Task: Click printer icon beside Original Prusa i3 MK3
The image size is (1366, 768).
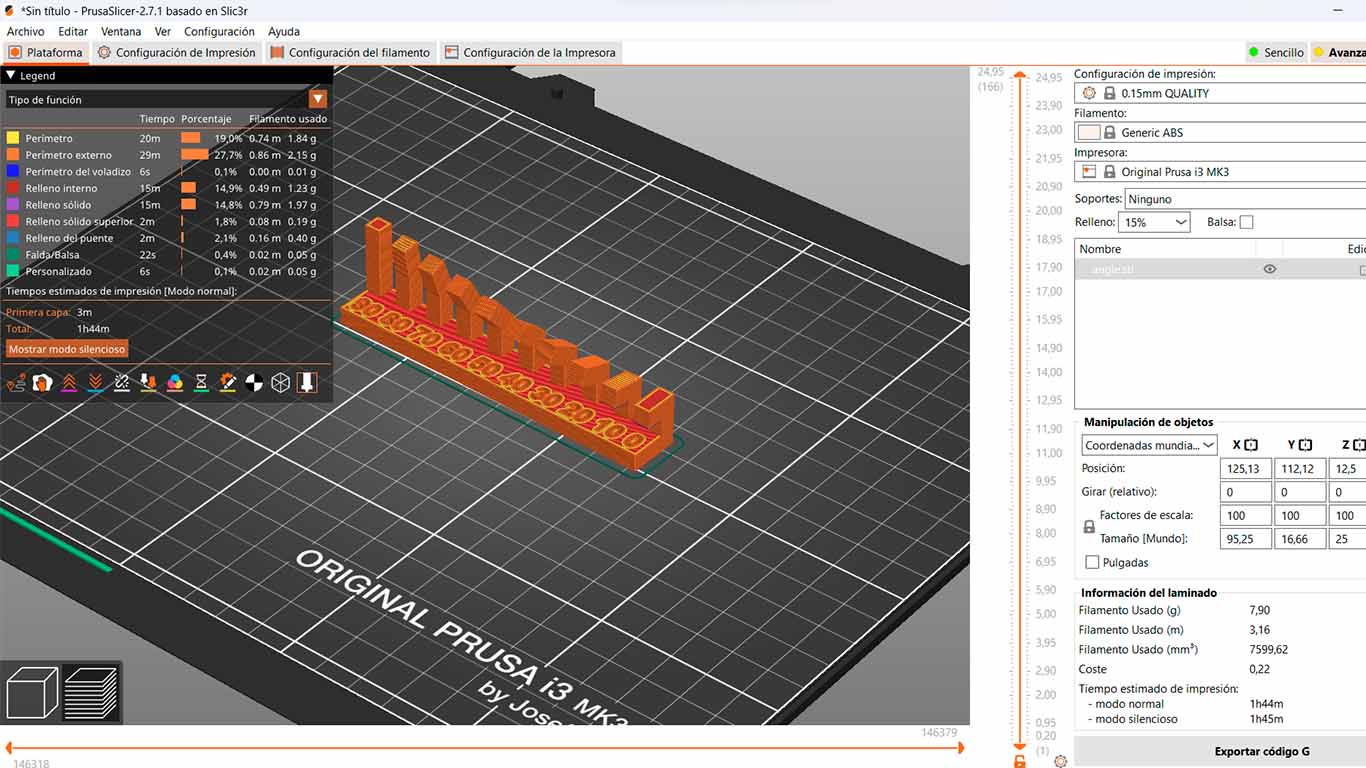Action: coord(1089,172)
